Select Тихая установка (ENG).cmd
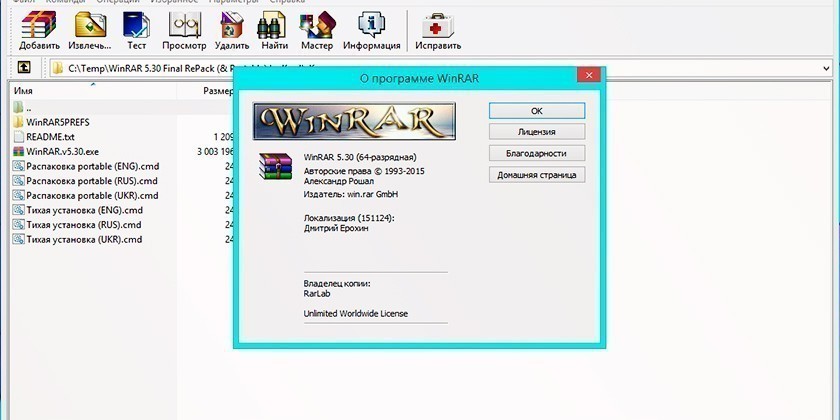Screen dimensions: 840x420 coord(84,210)
